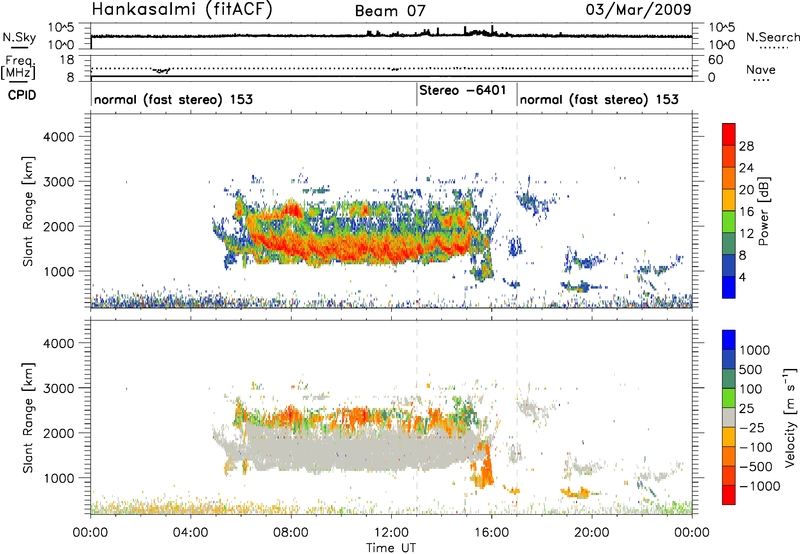Click normal (fast stereo) 153 label after Stereo -6401
Image resolution: width=800 pixels, height=554 pixels.
click(x=599, y=99)
